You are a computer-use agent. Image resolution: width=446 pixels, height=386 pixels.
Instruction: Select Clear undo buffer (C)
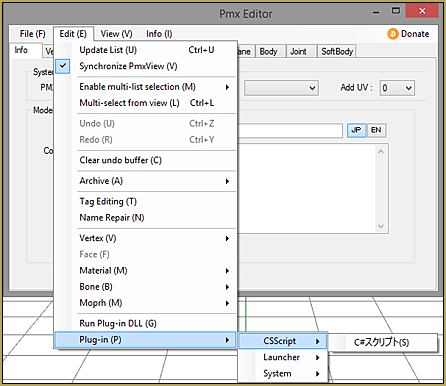[146, 160]
